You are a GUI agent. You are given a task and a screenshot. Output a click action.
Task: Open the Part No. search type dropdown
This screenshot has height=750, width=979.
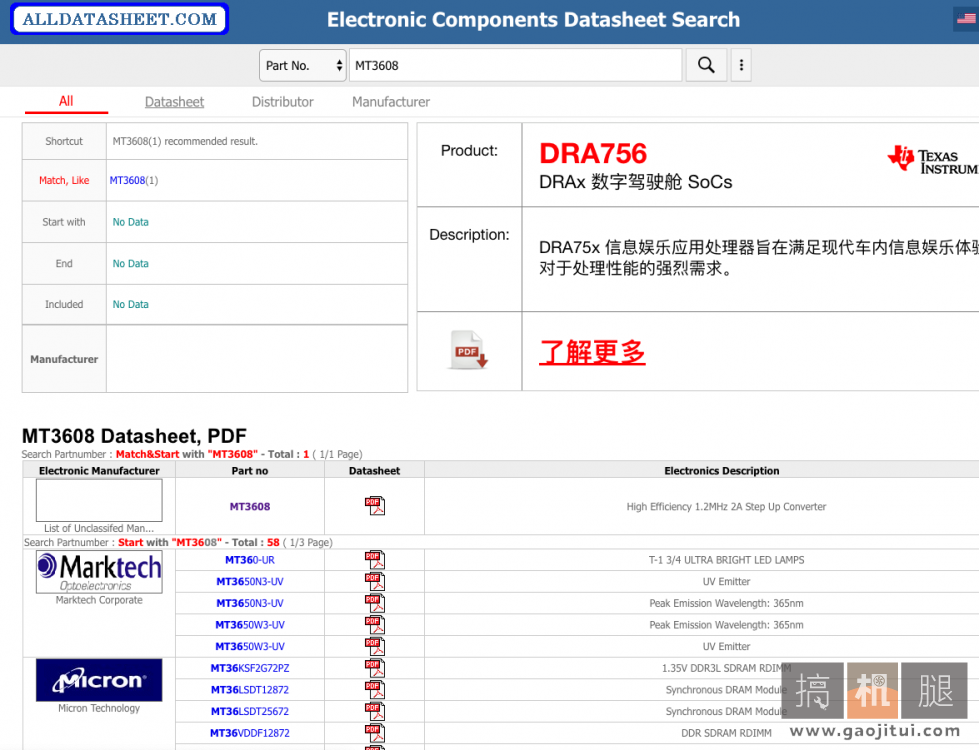(x=303, y=65)
